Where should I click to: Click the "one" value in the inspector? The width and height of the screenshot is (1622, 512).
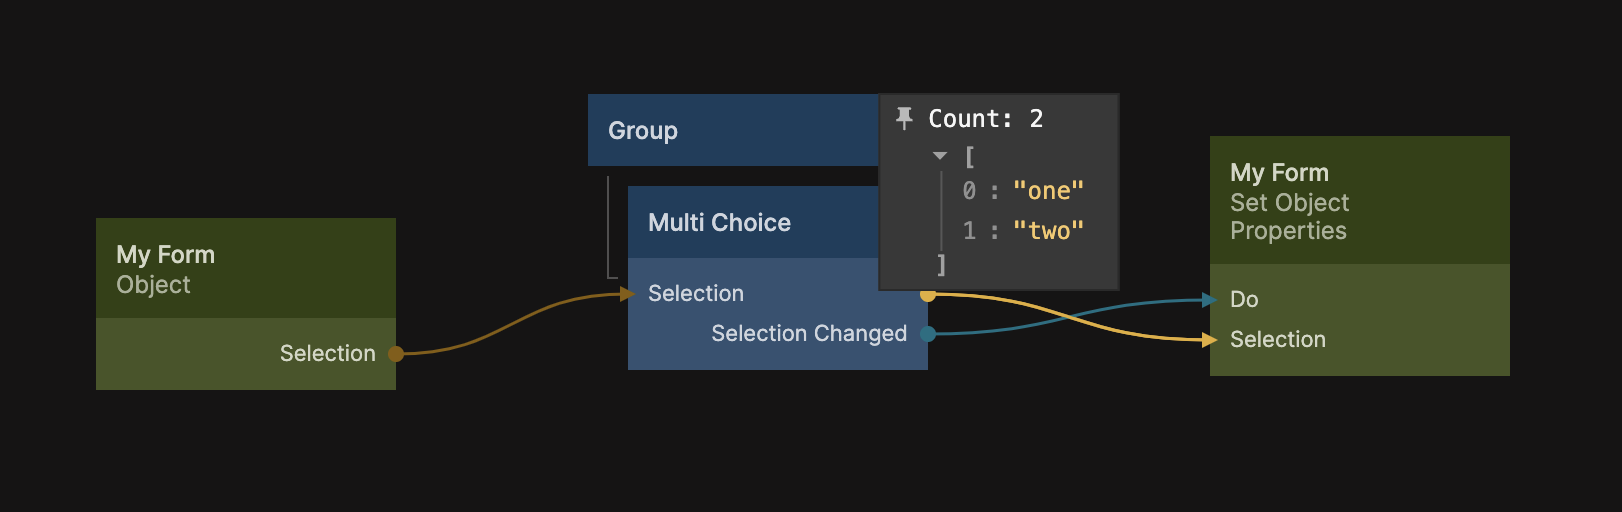(1048, 191)
